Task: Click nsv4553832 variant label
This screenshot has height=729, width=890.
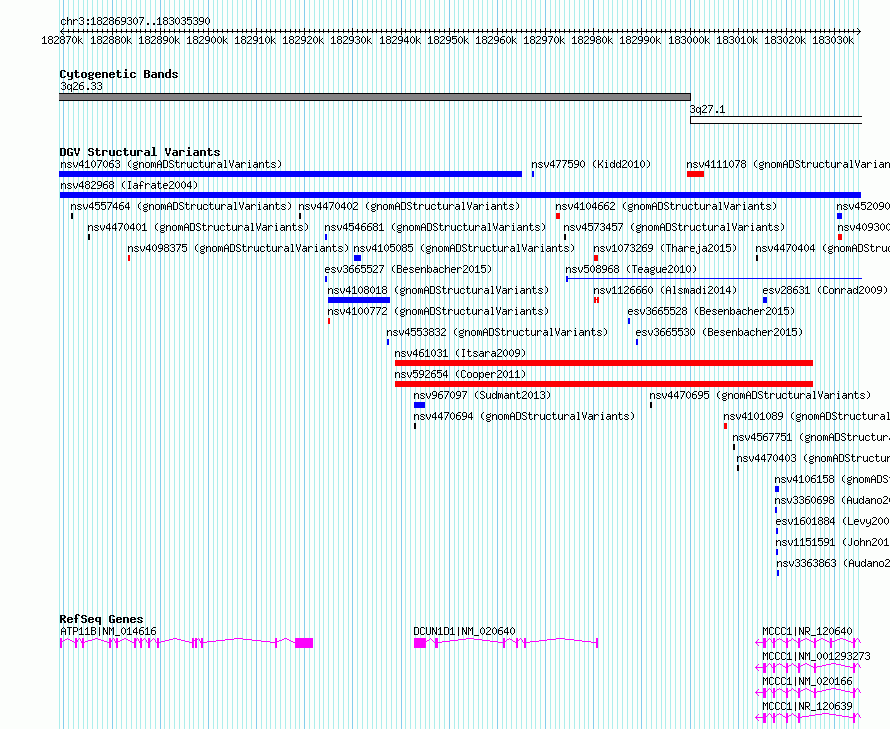Action: point(497,332)
